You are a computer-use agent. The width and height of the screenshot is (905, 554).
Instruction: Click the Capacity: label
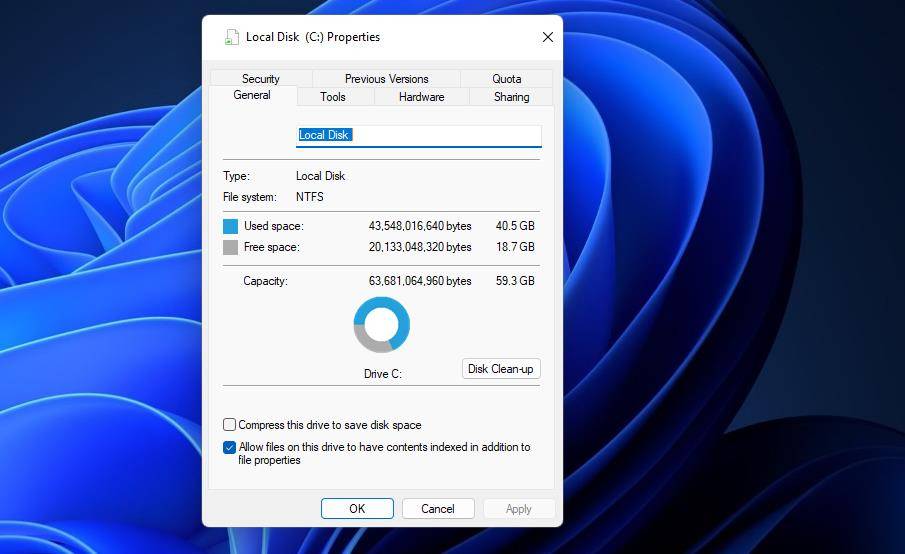265,281
